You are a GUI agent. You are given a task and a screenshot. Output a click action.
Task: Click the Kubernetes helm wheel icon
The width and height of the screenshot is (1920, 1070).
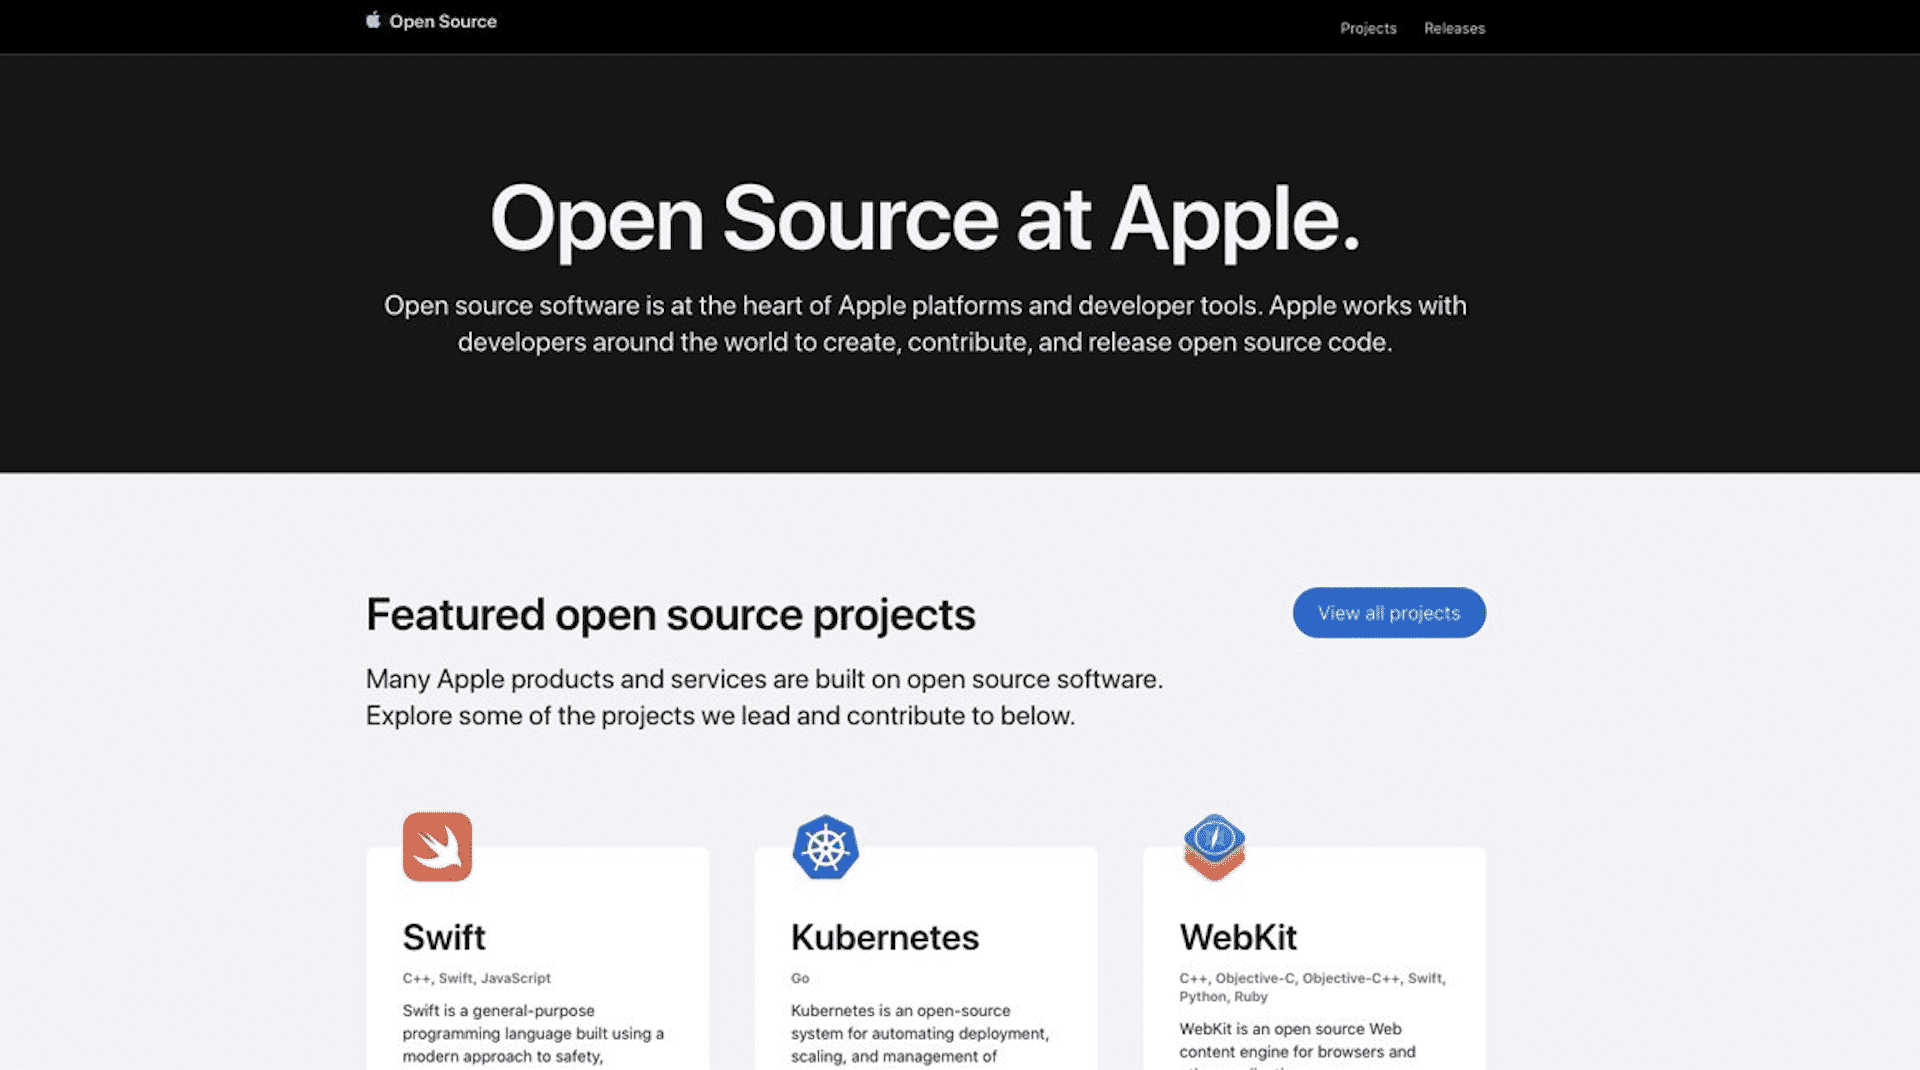pos(825,847)
